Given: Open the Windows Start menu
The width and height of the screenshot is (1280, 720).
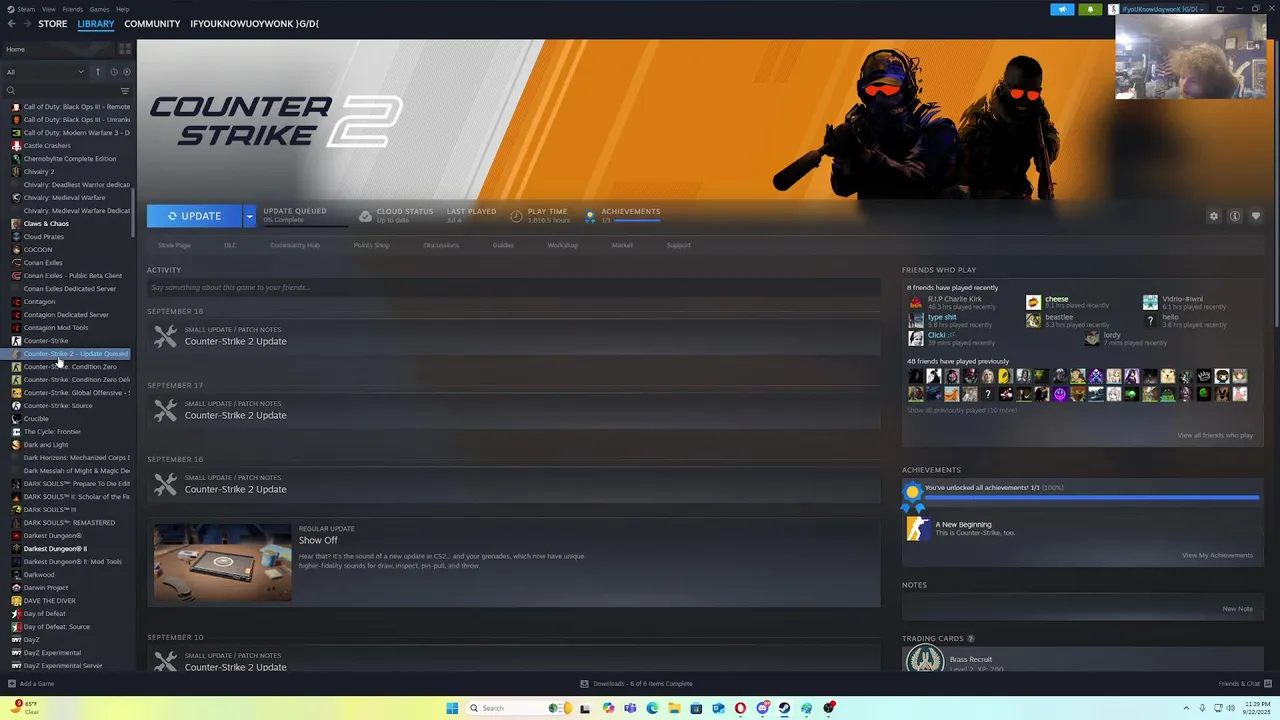Looking at the screenshot, I should pyautogui.click(x=452, y=708).
